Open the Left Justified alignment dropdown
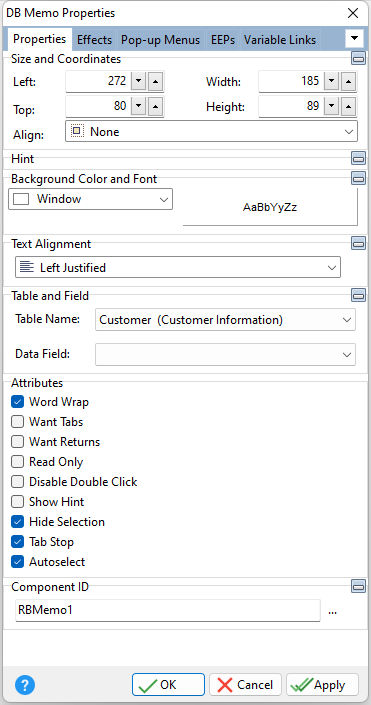Viewport: 371px width, 705px height. [x=178, y=268]
